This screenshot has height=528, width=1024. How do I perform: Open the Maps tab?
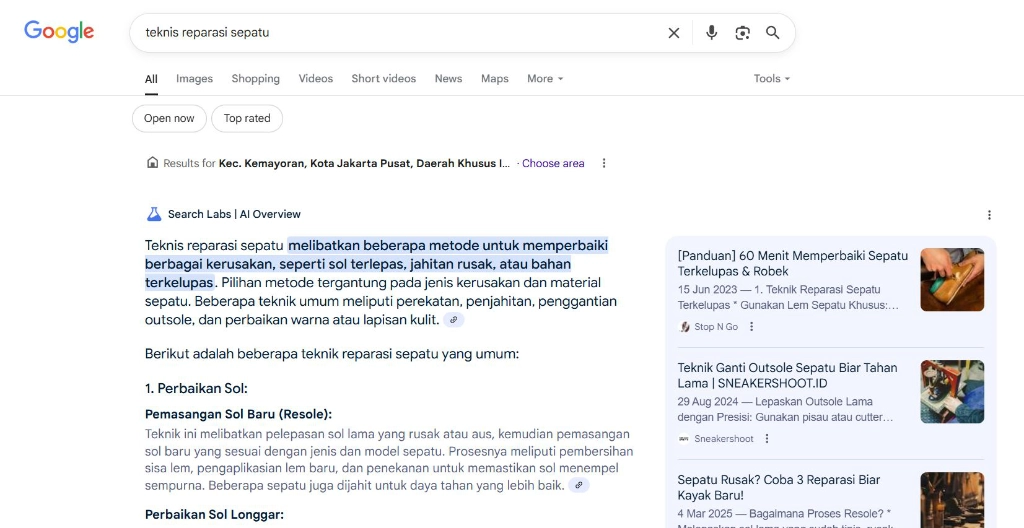(x=494, y=79)
